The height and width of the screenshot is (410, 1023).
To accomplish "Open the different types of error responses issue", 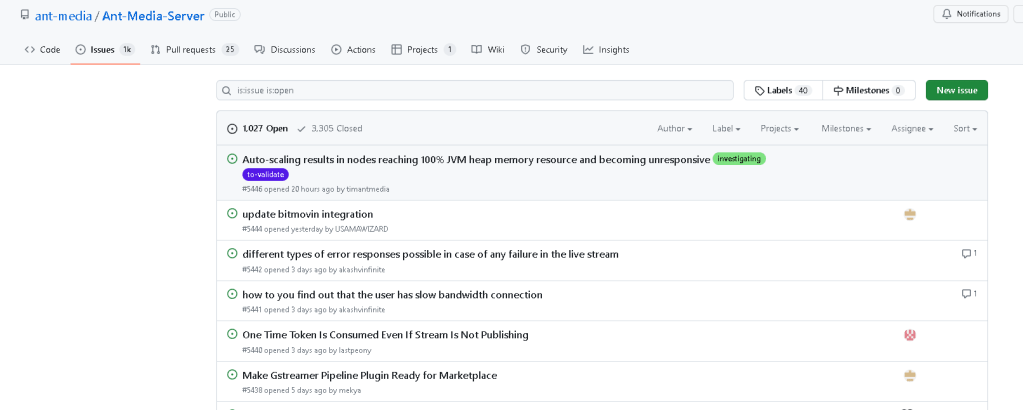I will tap(431, 254).
